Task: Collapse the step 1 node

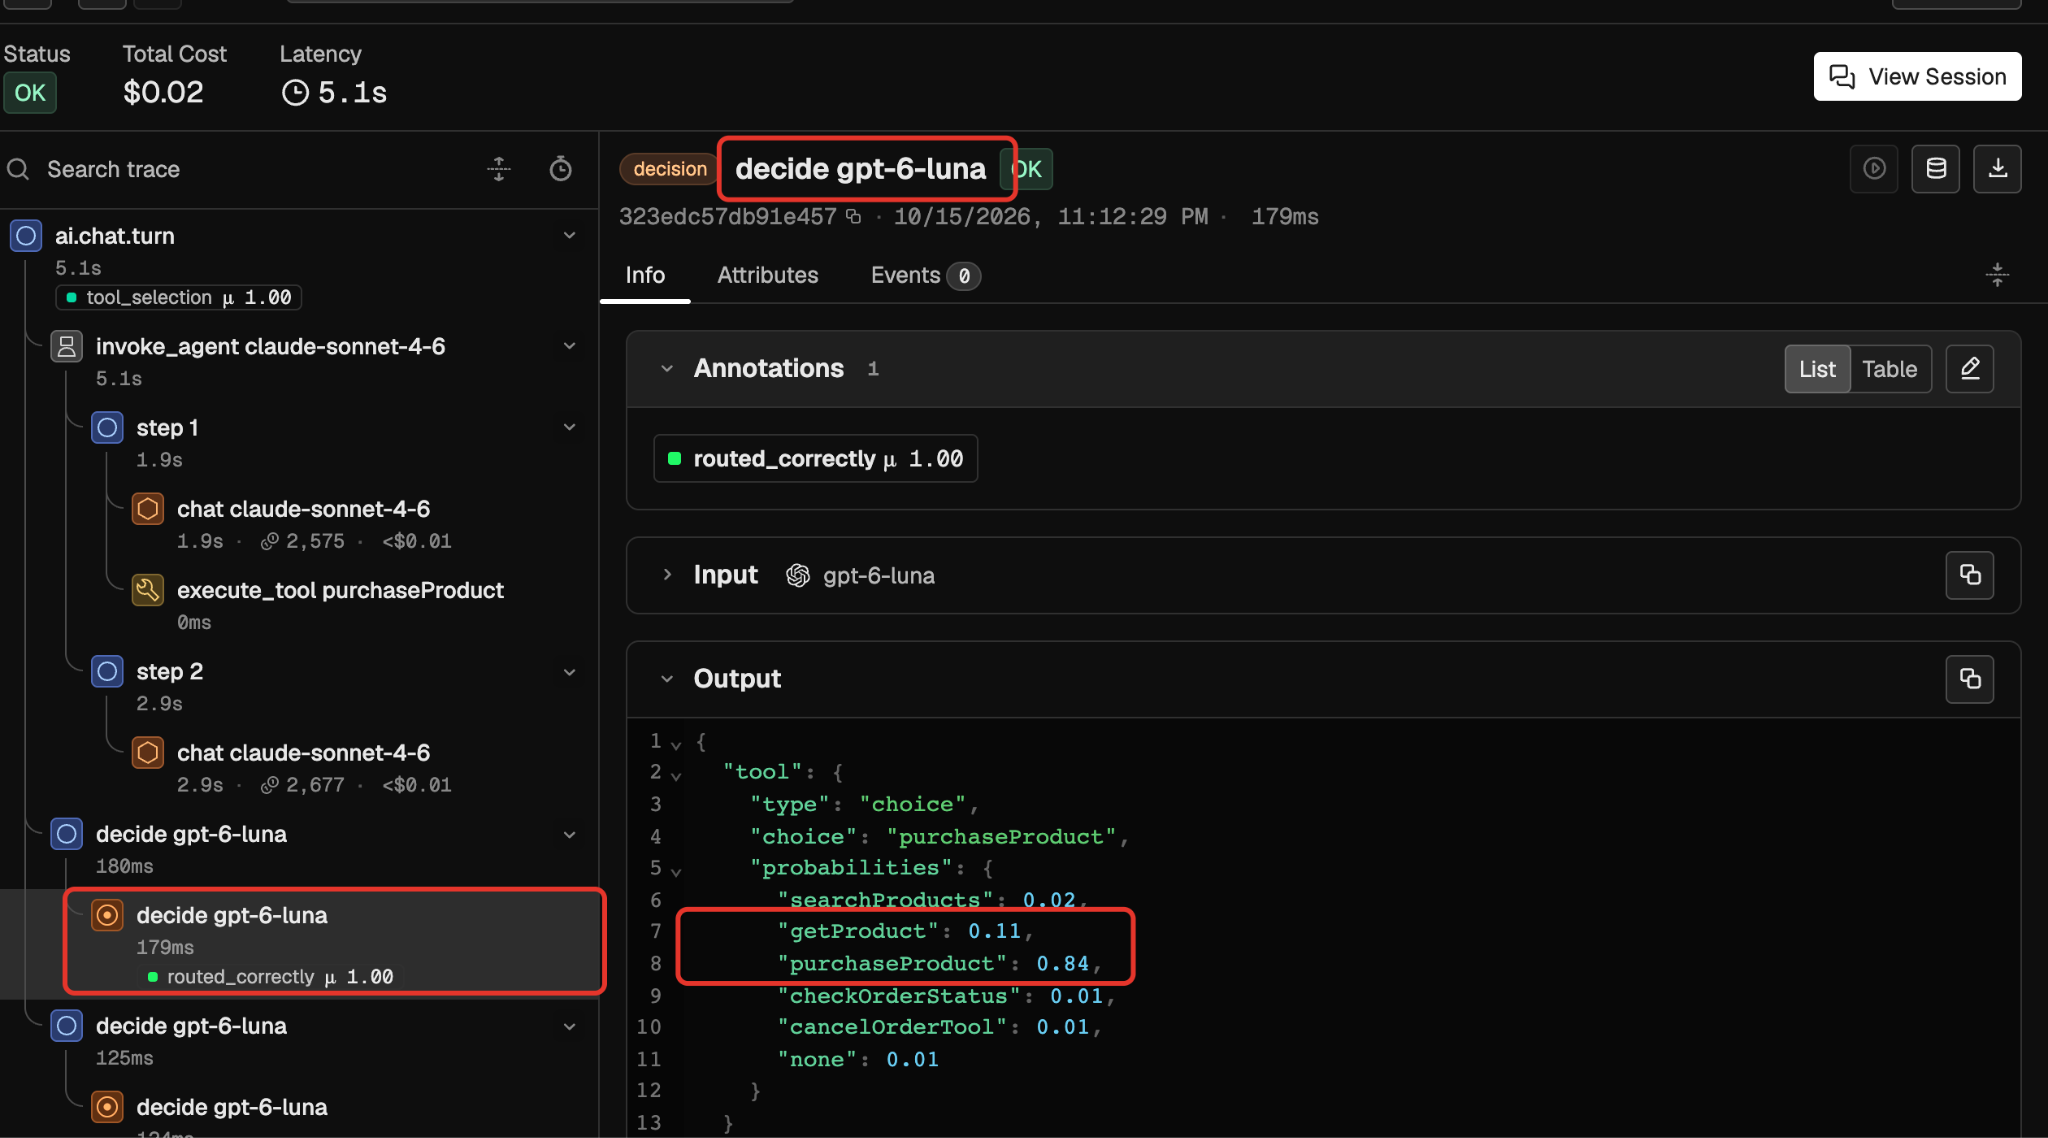Action: [x=569, y=427]
